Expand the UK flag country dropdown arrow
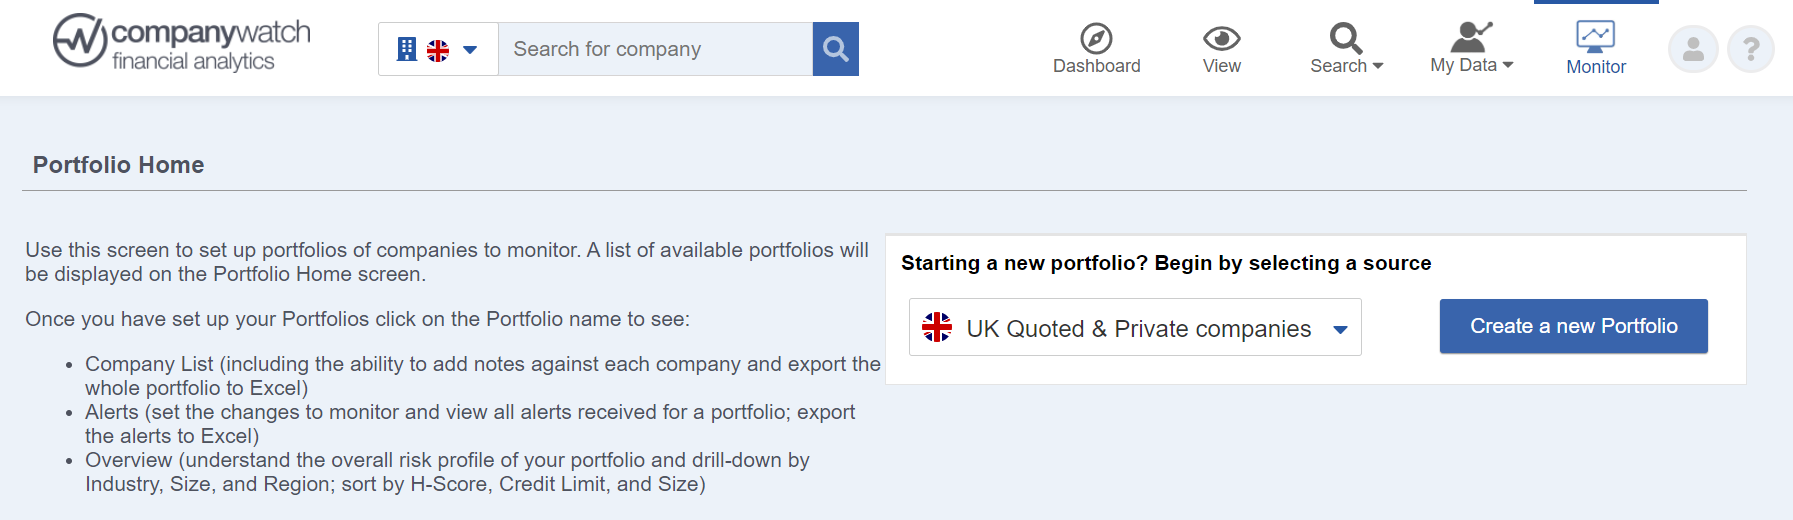 click(470, 50)
